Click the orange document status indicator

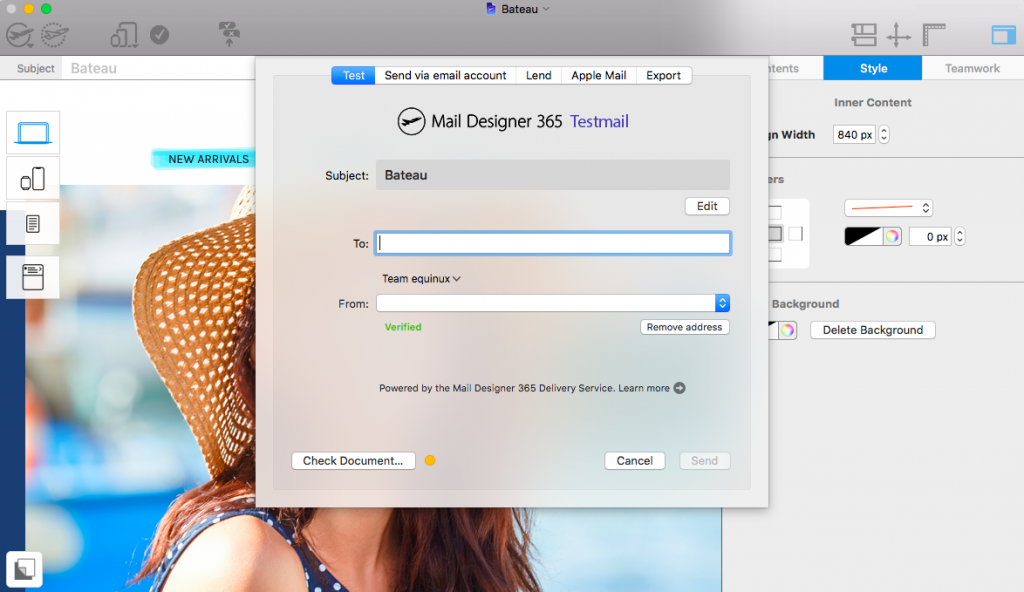tap(430, 461)
